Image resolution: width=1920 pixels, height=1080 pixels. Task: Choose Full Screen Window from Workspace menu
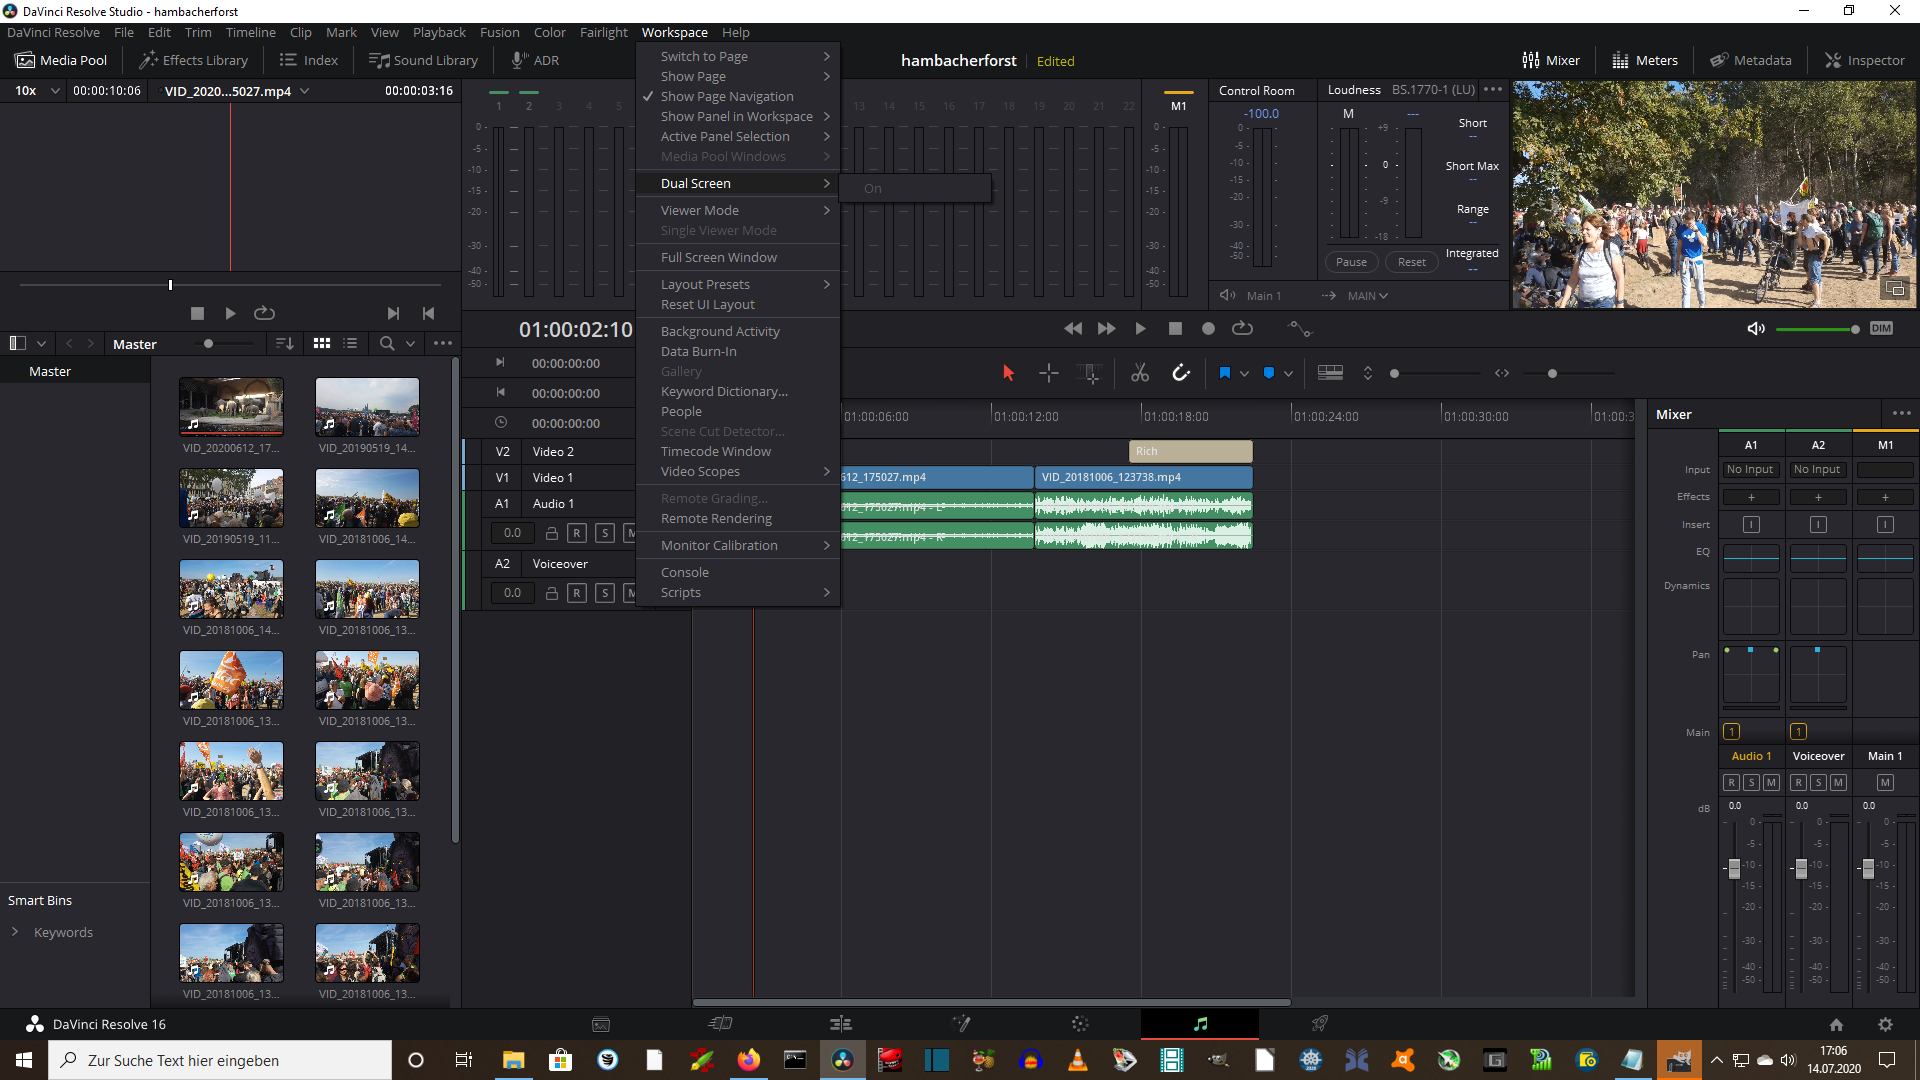click(737, 257)
